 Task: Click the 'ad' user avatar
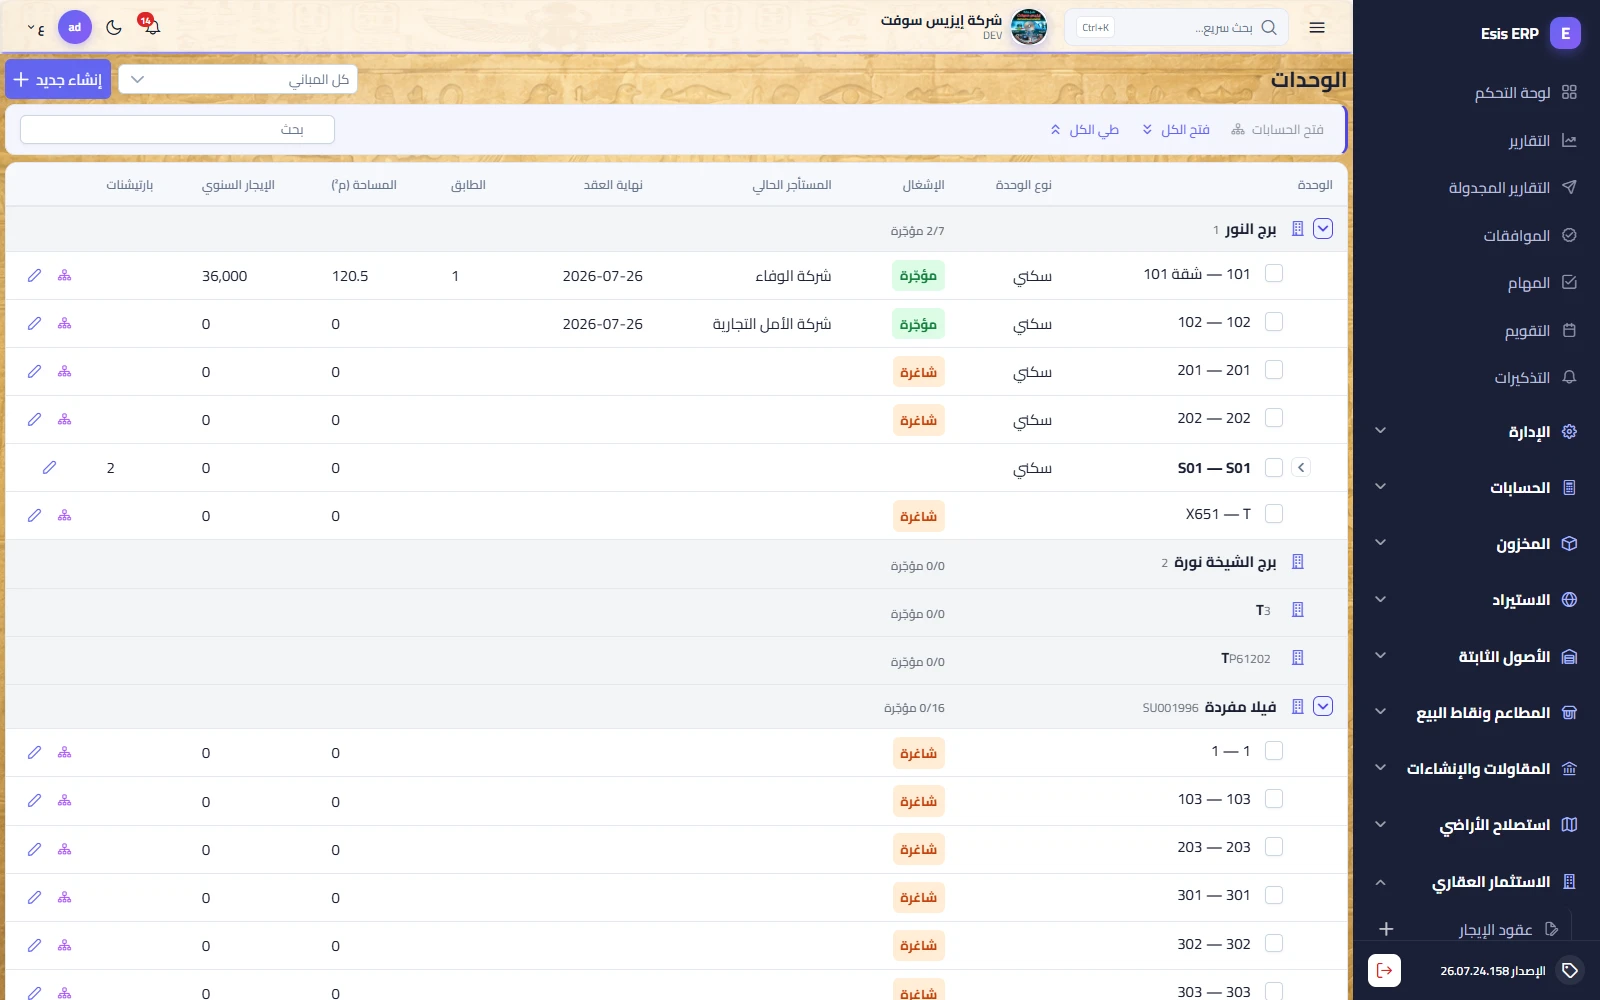tap(75, 27)
